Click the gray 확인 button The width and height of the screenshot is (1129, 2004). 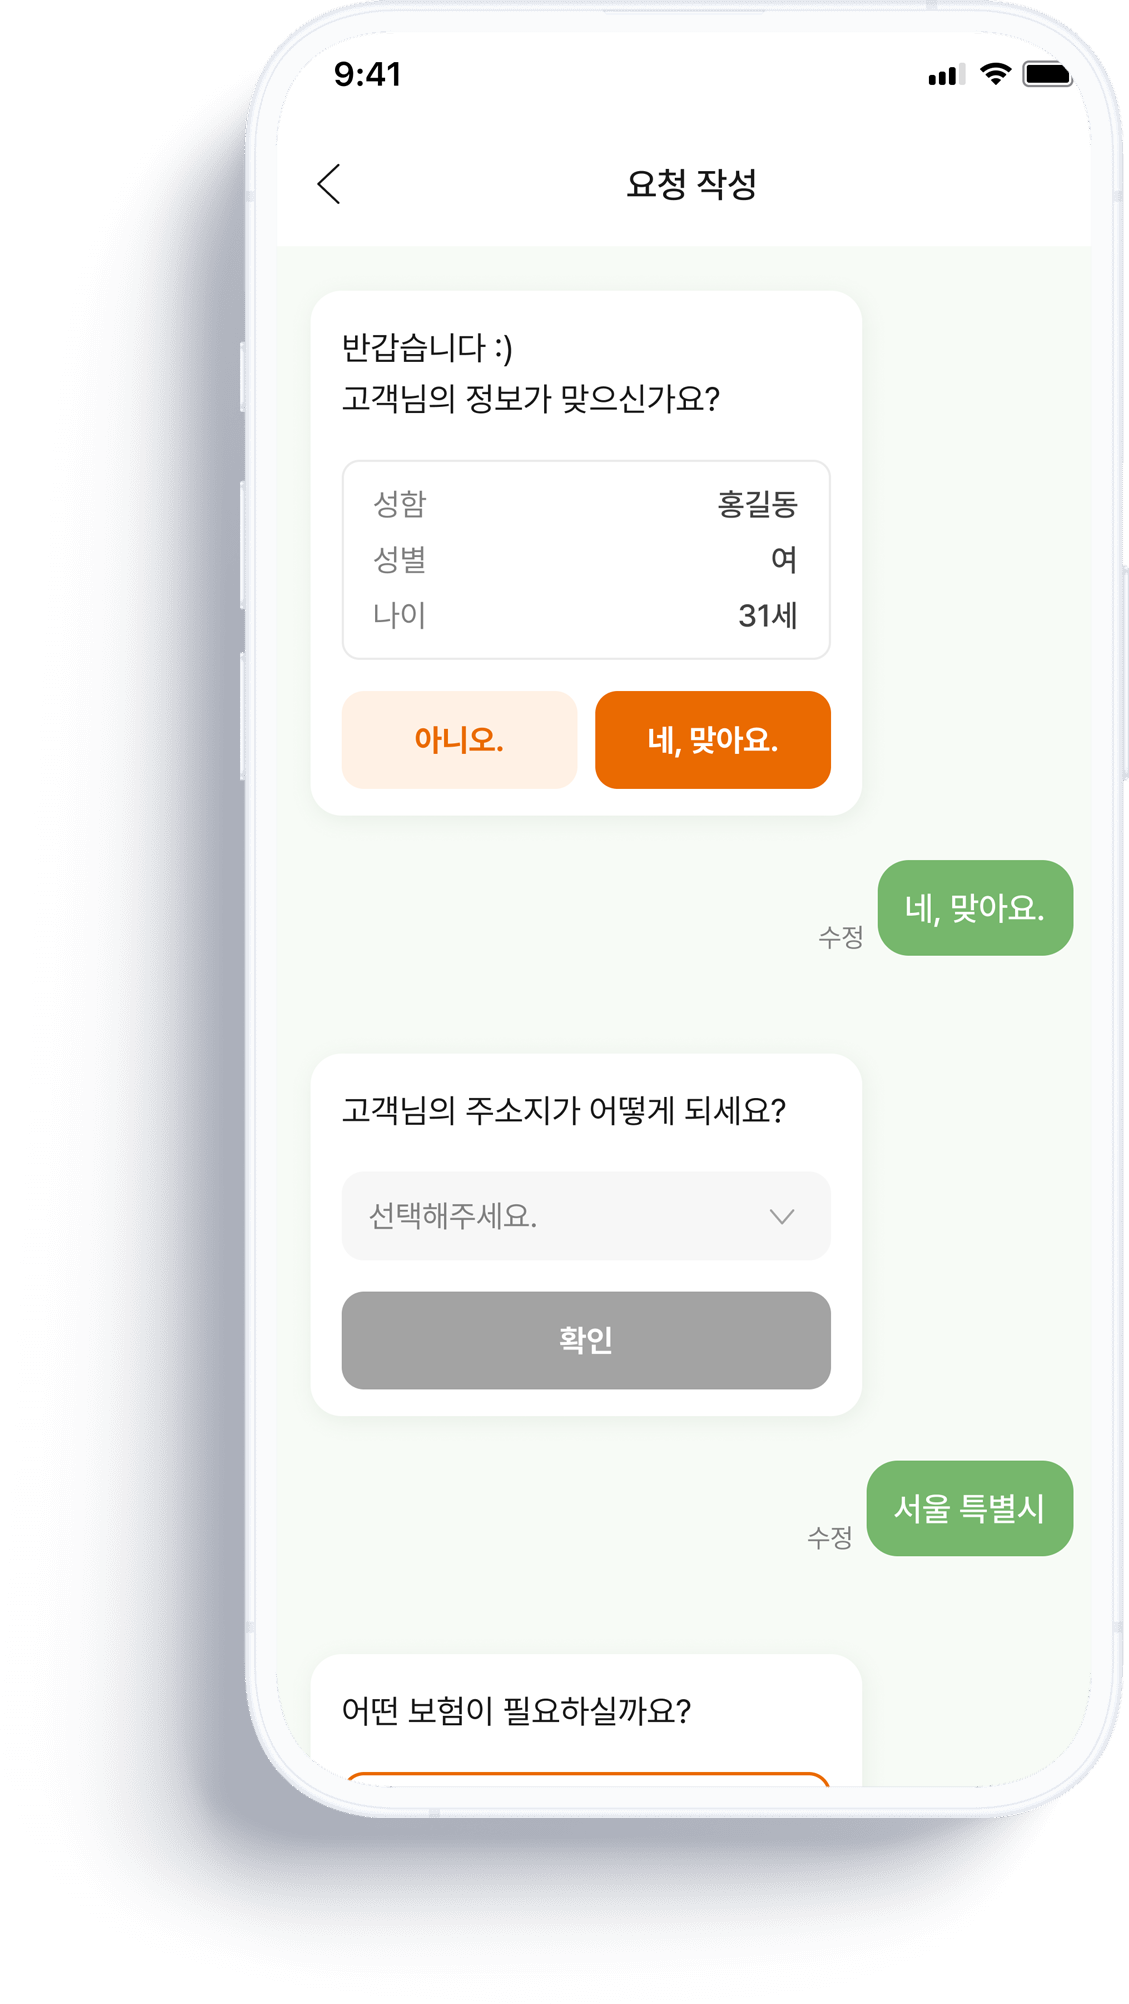coord(586,1340)
